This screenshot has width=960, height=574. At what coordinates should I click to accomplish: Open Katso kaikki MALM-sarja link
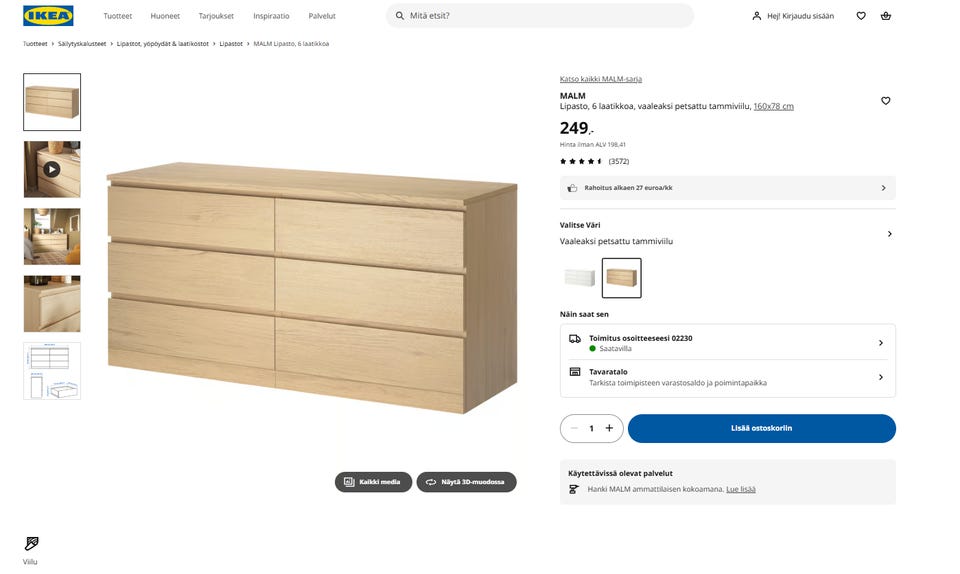[x=600, y=79]
